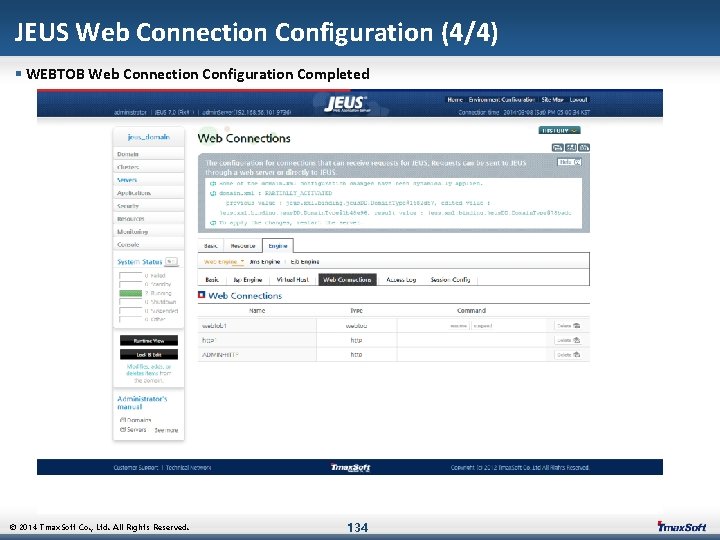
Task: Open the Virtual Host tab
Action: coord(292,279)
